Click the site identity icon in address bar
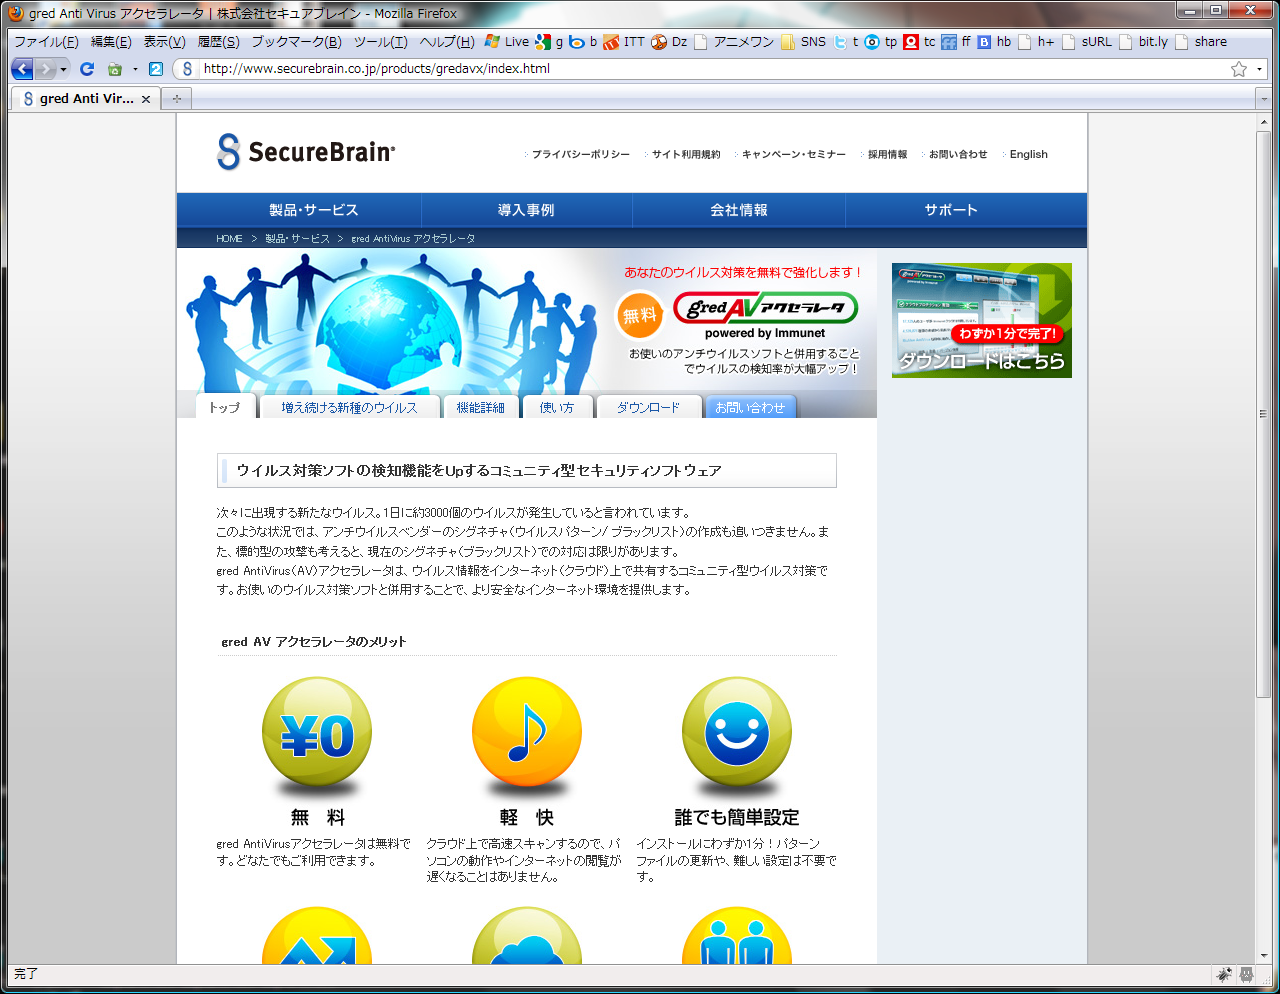 pyautogui.click(x=187, y=69)
